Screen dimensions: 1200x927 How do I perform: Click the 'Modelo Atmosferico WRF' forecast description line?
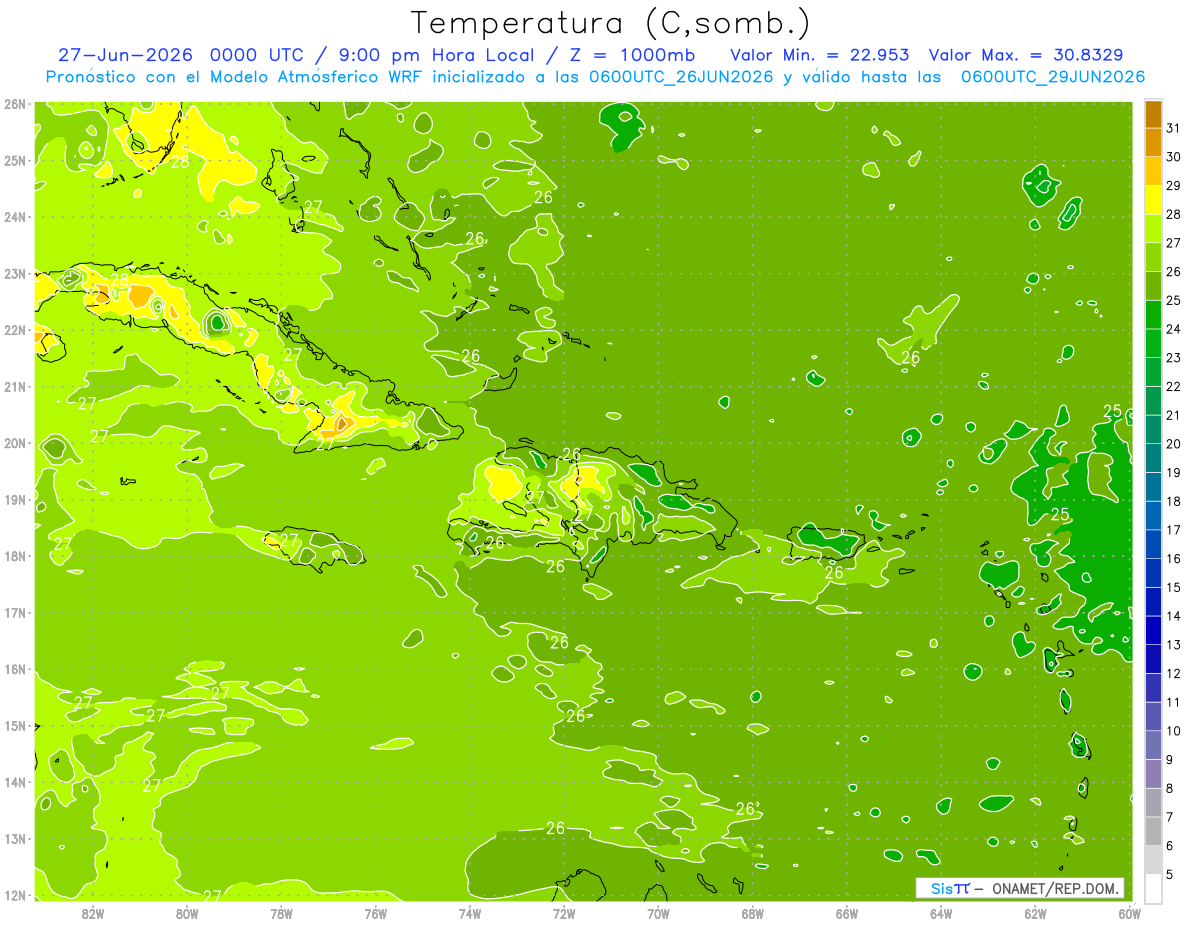click(595, 77)
